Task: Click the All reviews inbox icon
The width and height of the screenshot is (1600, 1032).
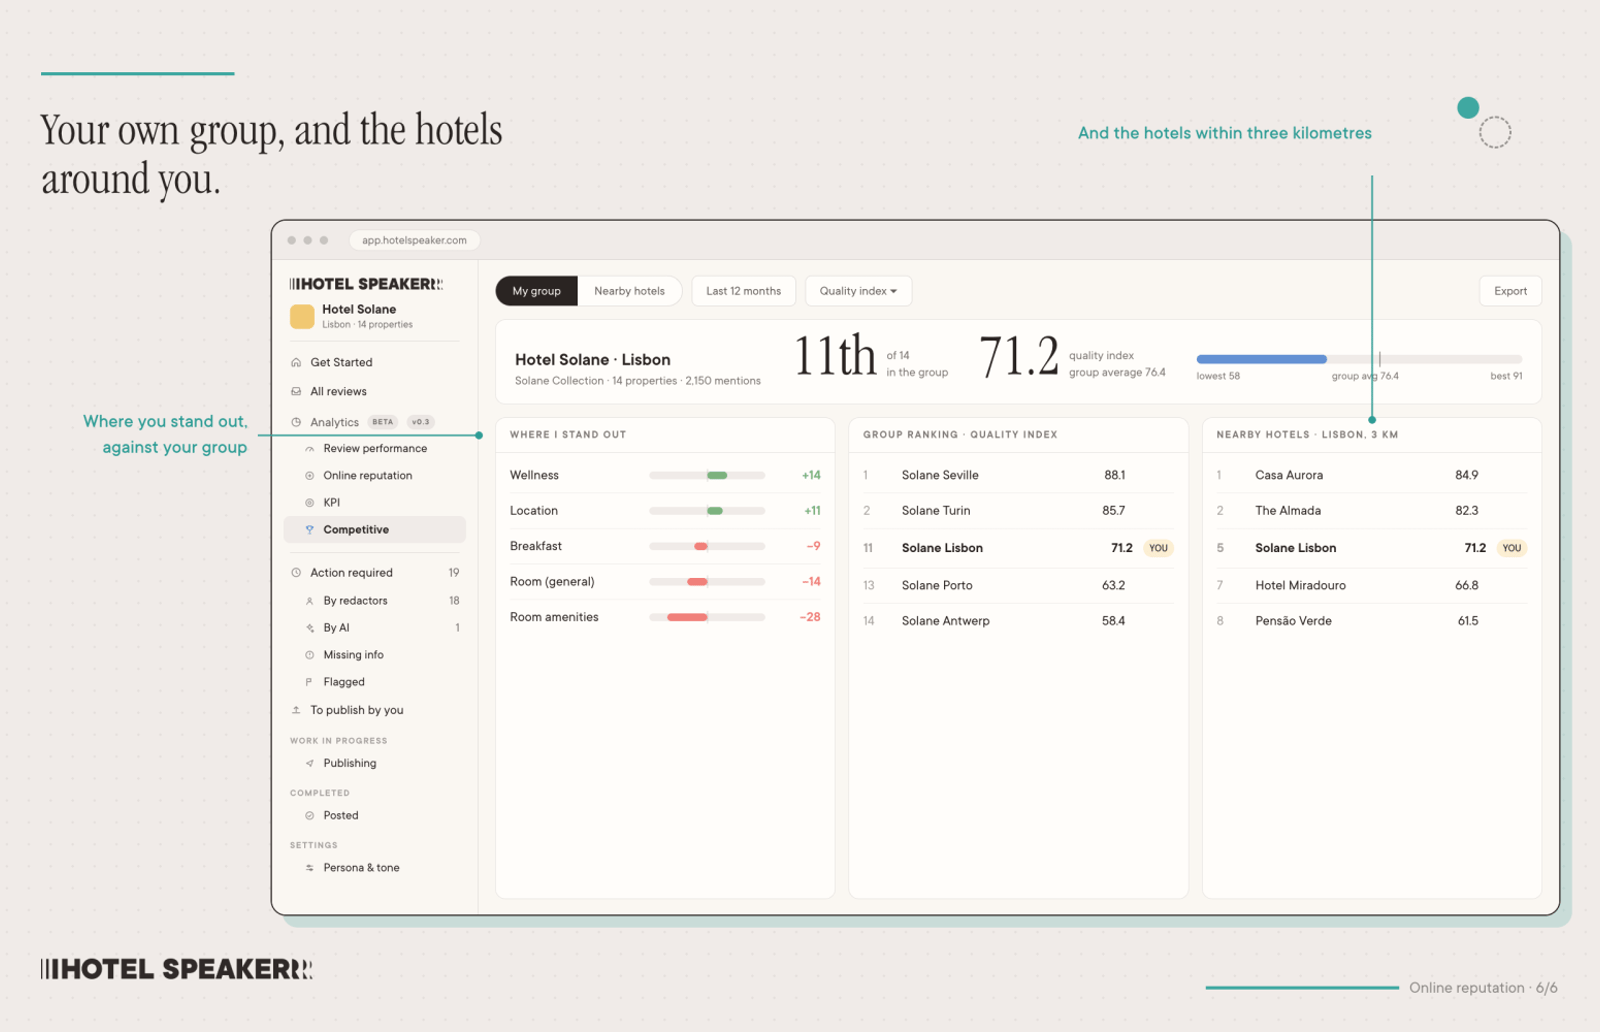Action: 296,391
